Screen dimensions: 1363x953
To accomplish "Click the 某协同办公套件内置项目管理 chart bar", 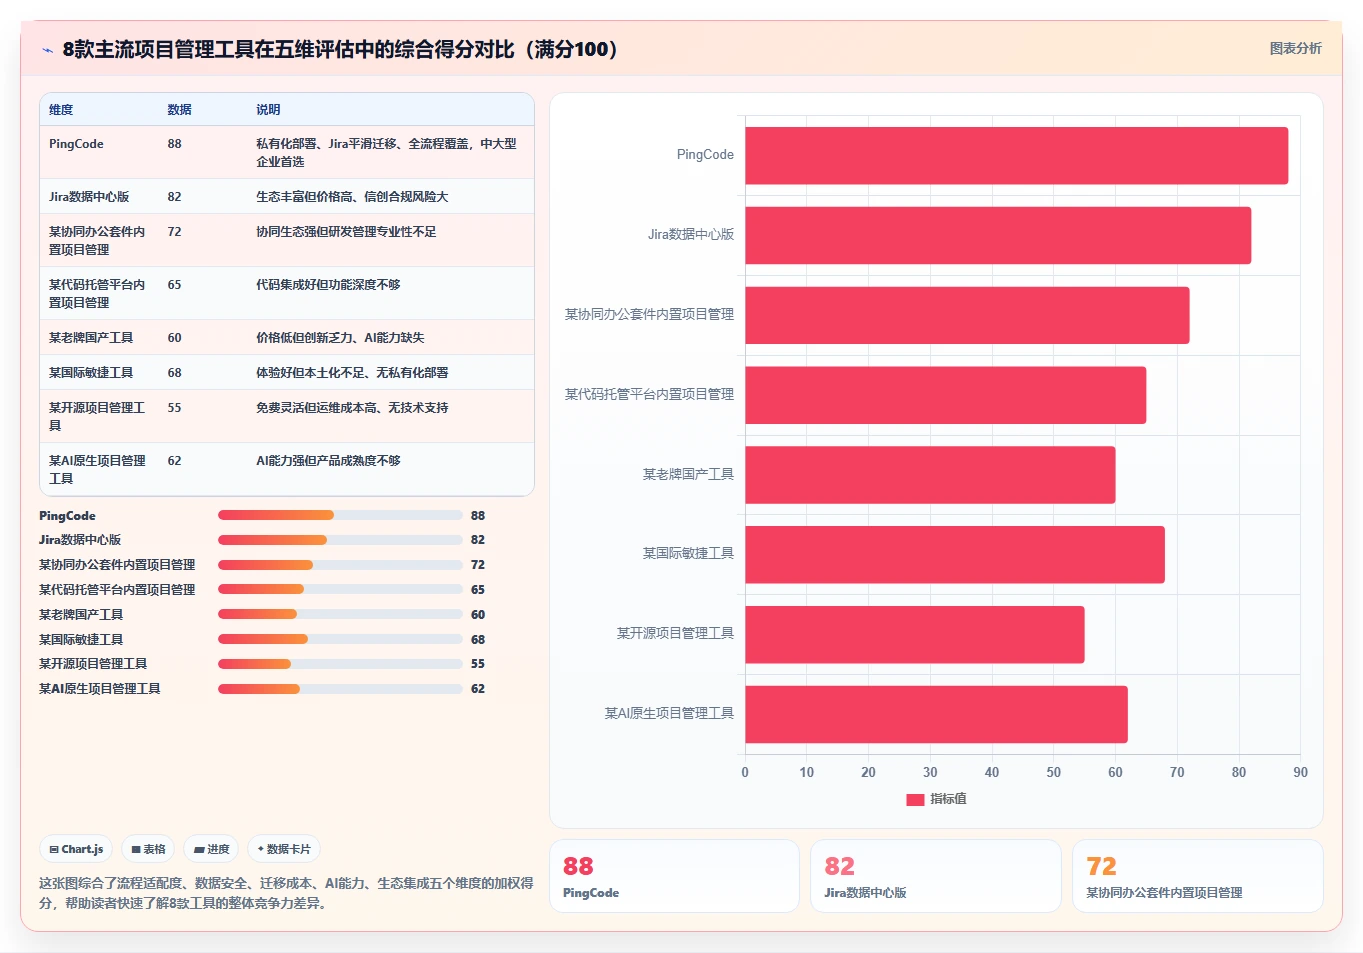I will click(x=967, y=315).
